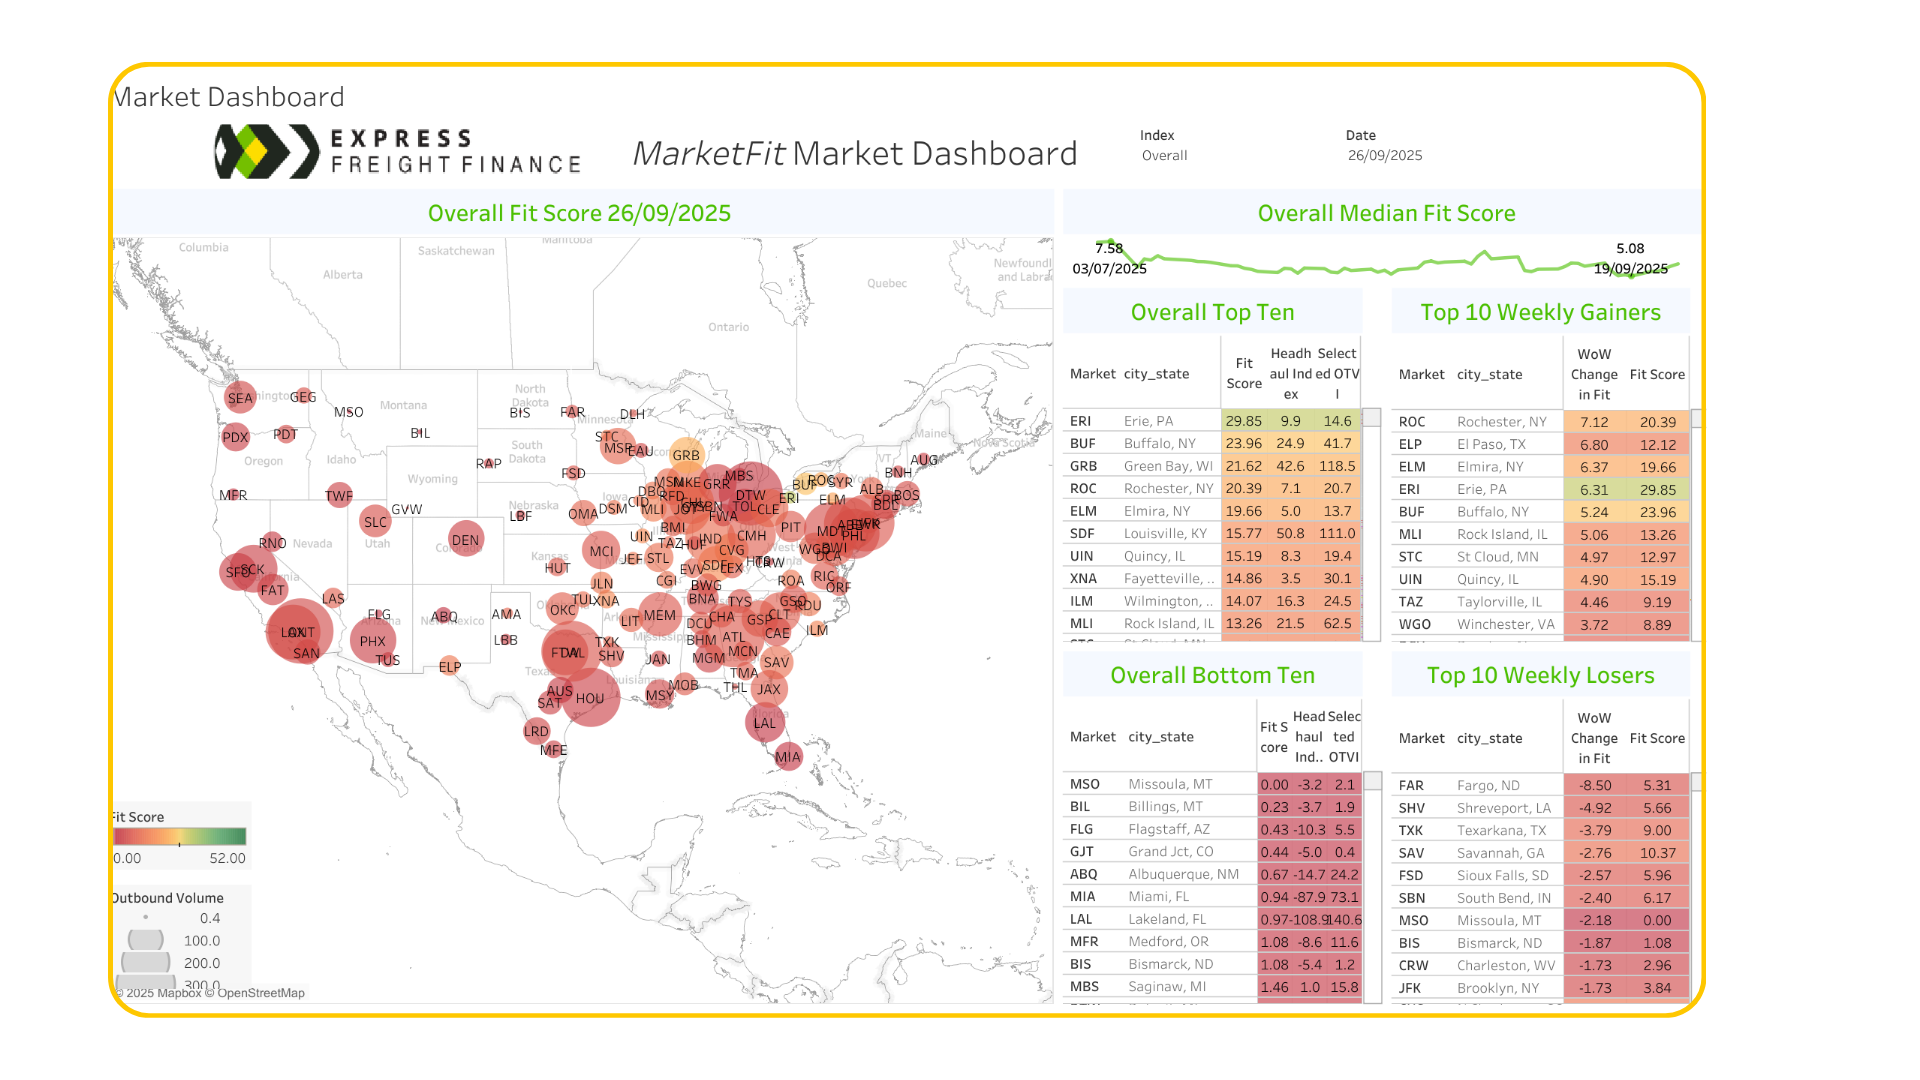This screenshot has width=1920, height=1080.
Task: Open the Date 26/09/2025 filter dropdown
Action: click(1384, 156)
